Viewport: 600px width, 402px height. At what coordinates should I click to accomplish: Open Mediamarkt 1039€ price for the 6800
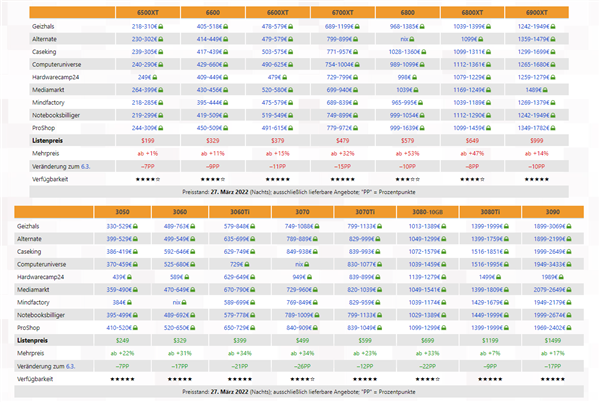tap(406, 88)
